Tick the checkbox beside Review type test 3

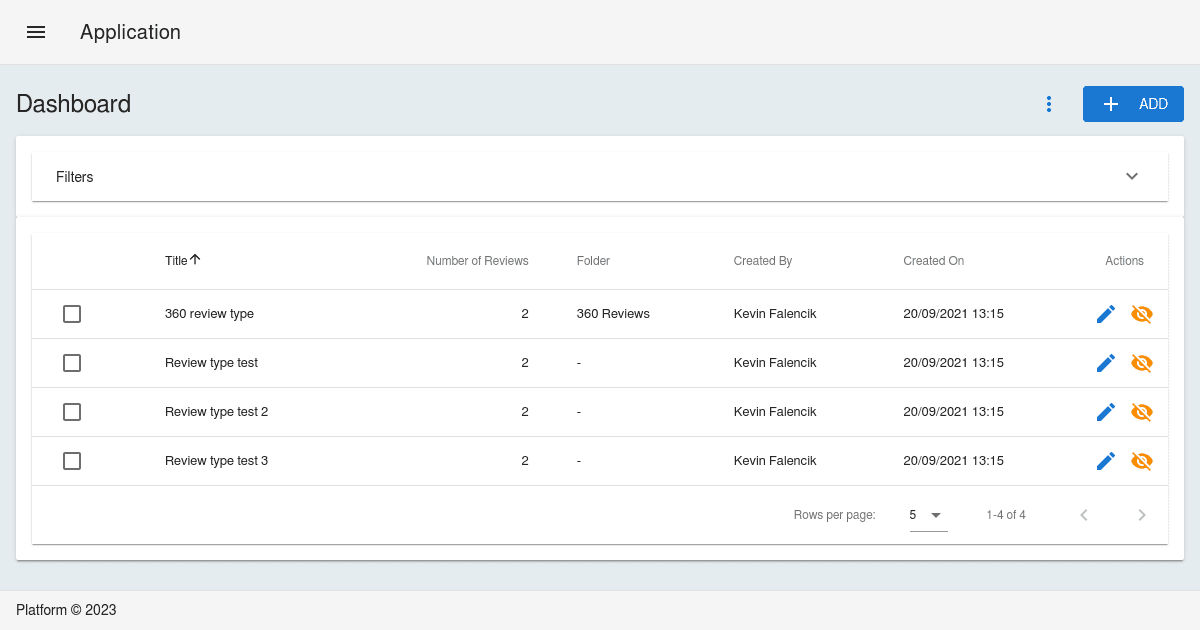[x=71, y=461]
